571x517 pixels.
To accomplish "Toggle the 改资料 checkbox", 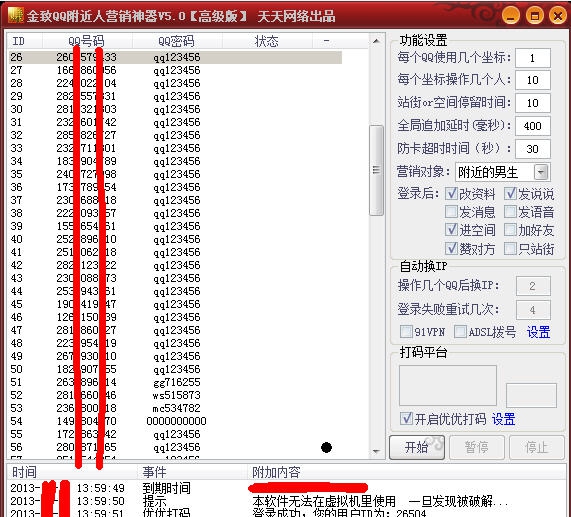I will [x=452, y=194].
